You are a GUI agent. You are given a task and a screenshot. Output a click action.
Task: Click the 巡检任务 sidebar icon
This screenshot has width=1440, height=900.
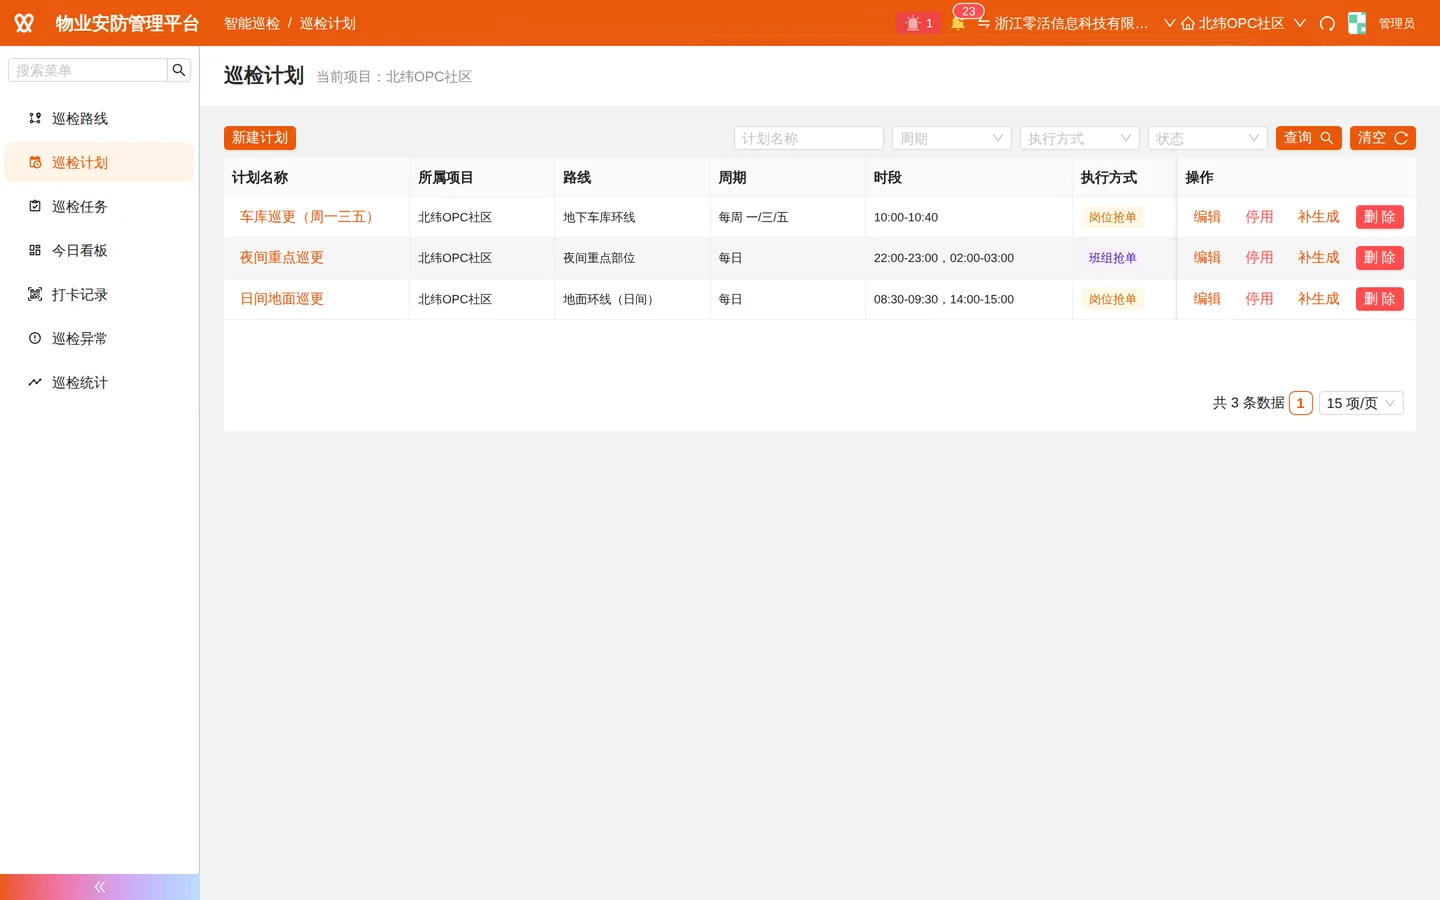(35, 206)
